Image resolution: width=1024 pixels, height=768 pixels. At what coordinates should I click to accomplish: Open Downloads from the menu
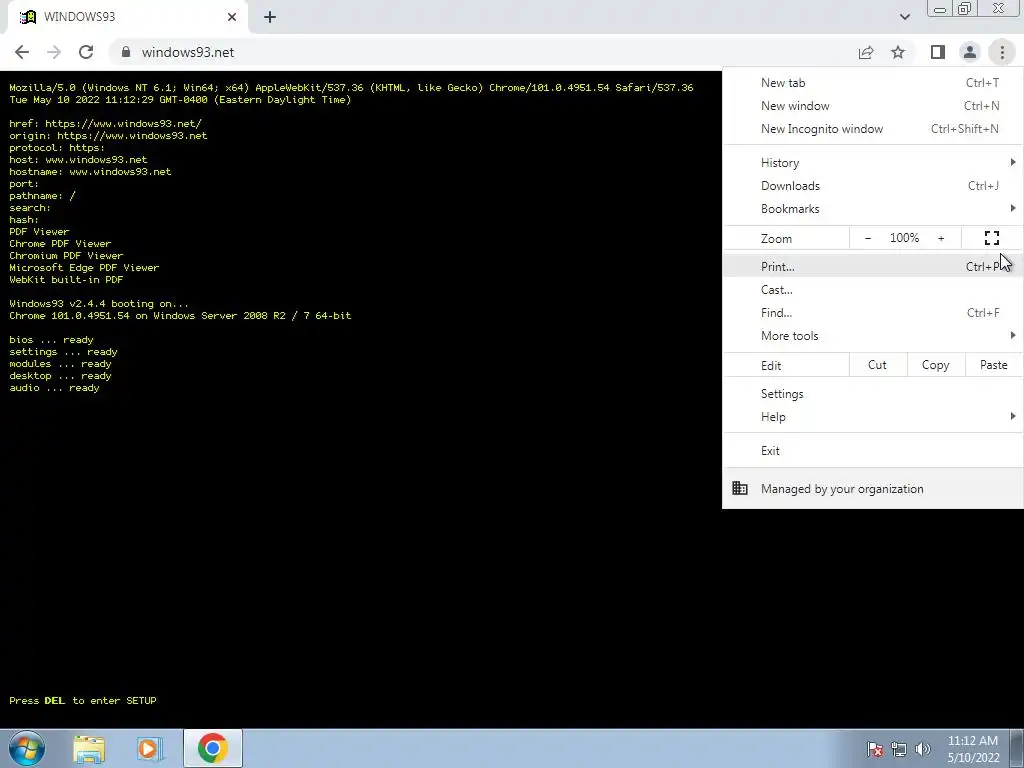(872, 185)
